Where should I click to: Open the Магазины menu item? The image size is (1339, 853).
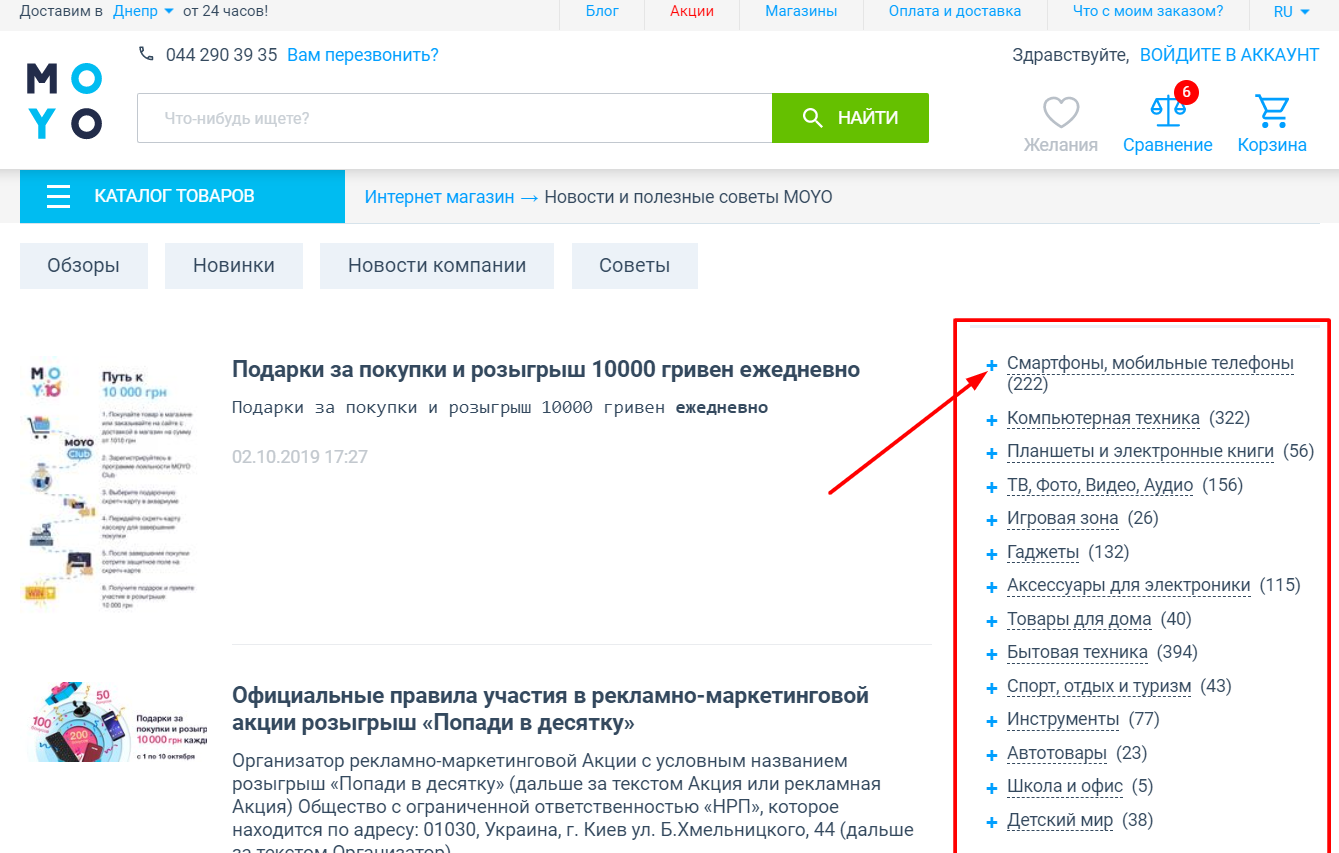pyautogui.click(x=801, y=11)
